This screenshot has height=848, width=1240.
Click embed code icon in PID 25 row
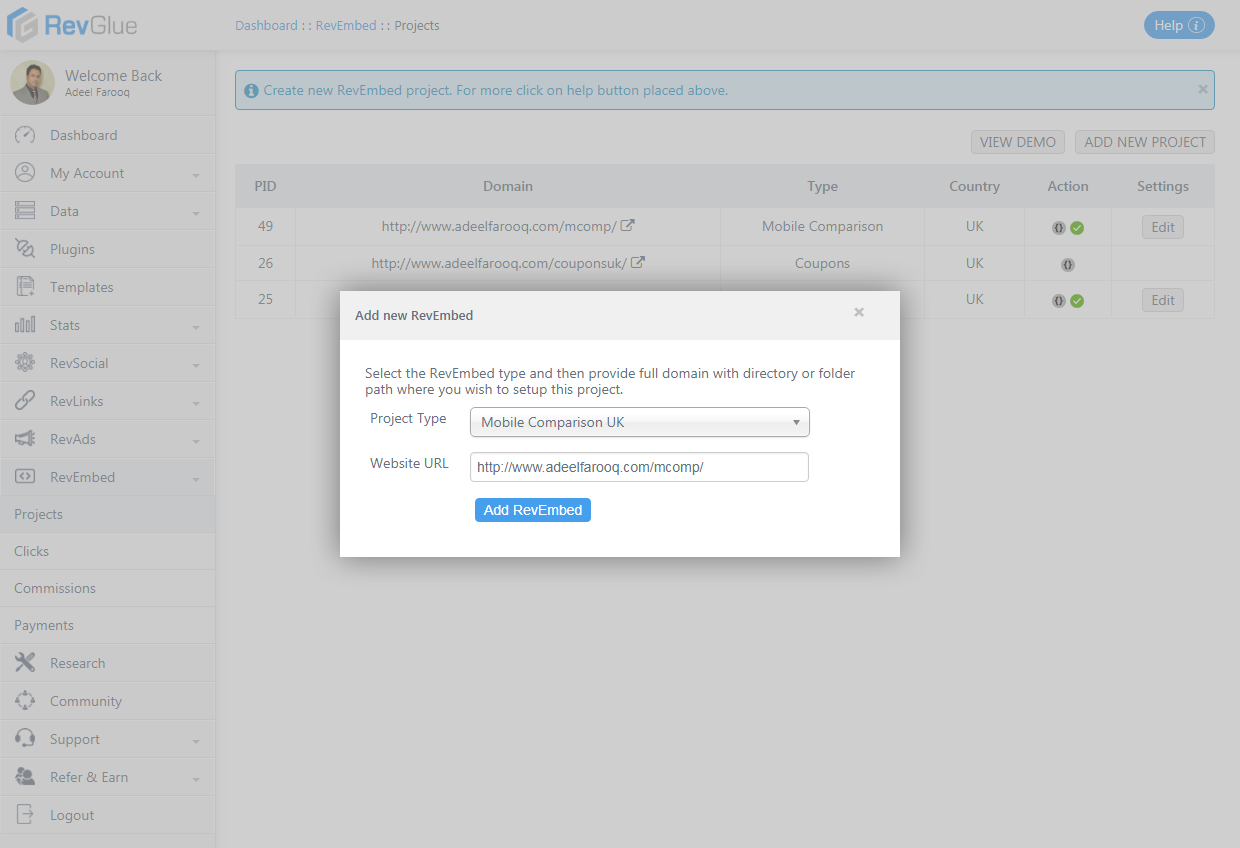(1059, 301)
